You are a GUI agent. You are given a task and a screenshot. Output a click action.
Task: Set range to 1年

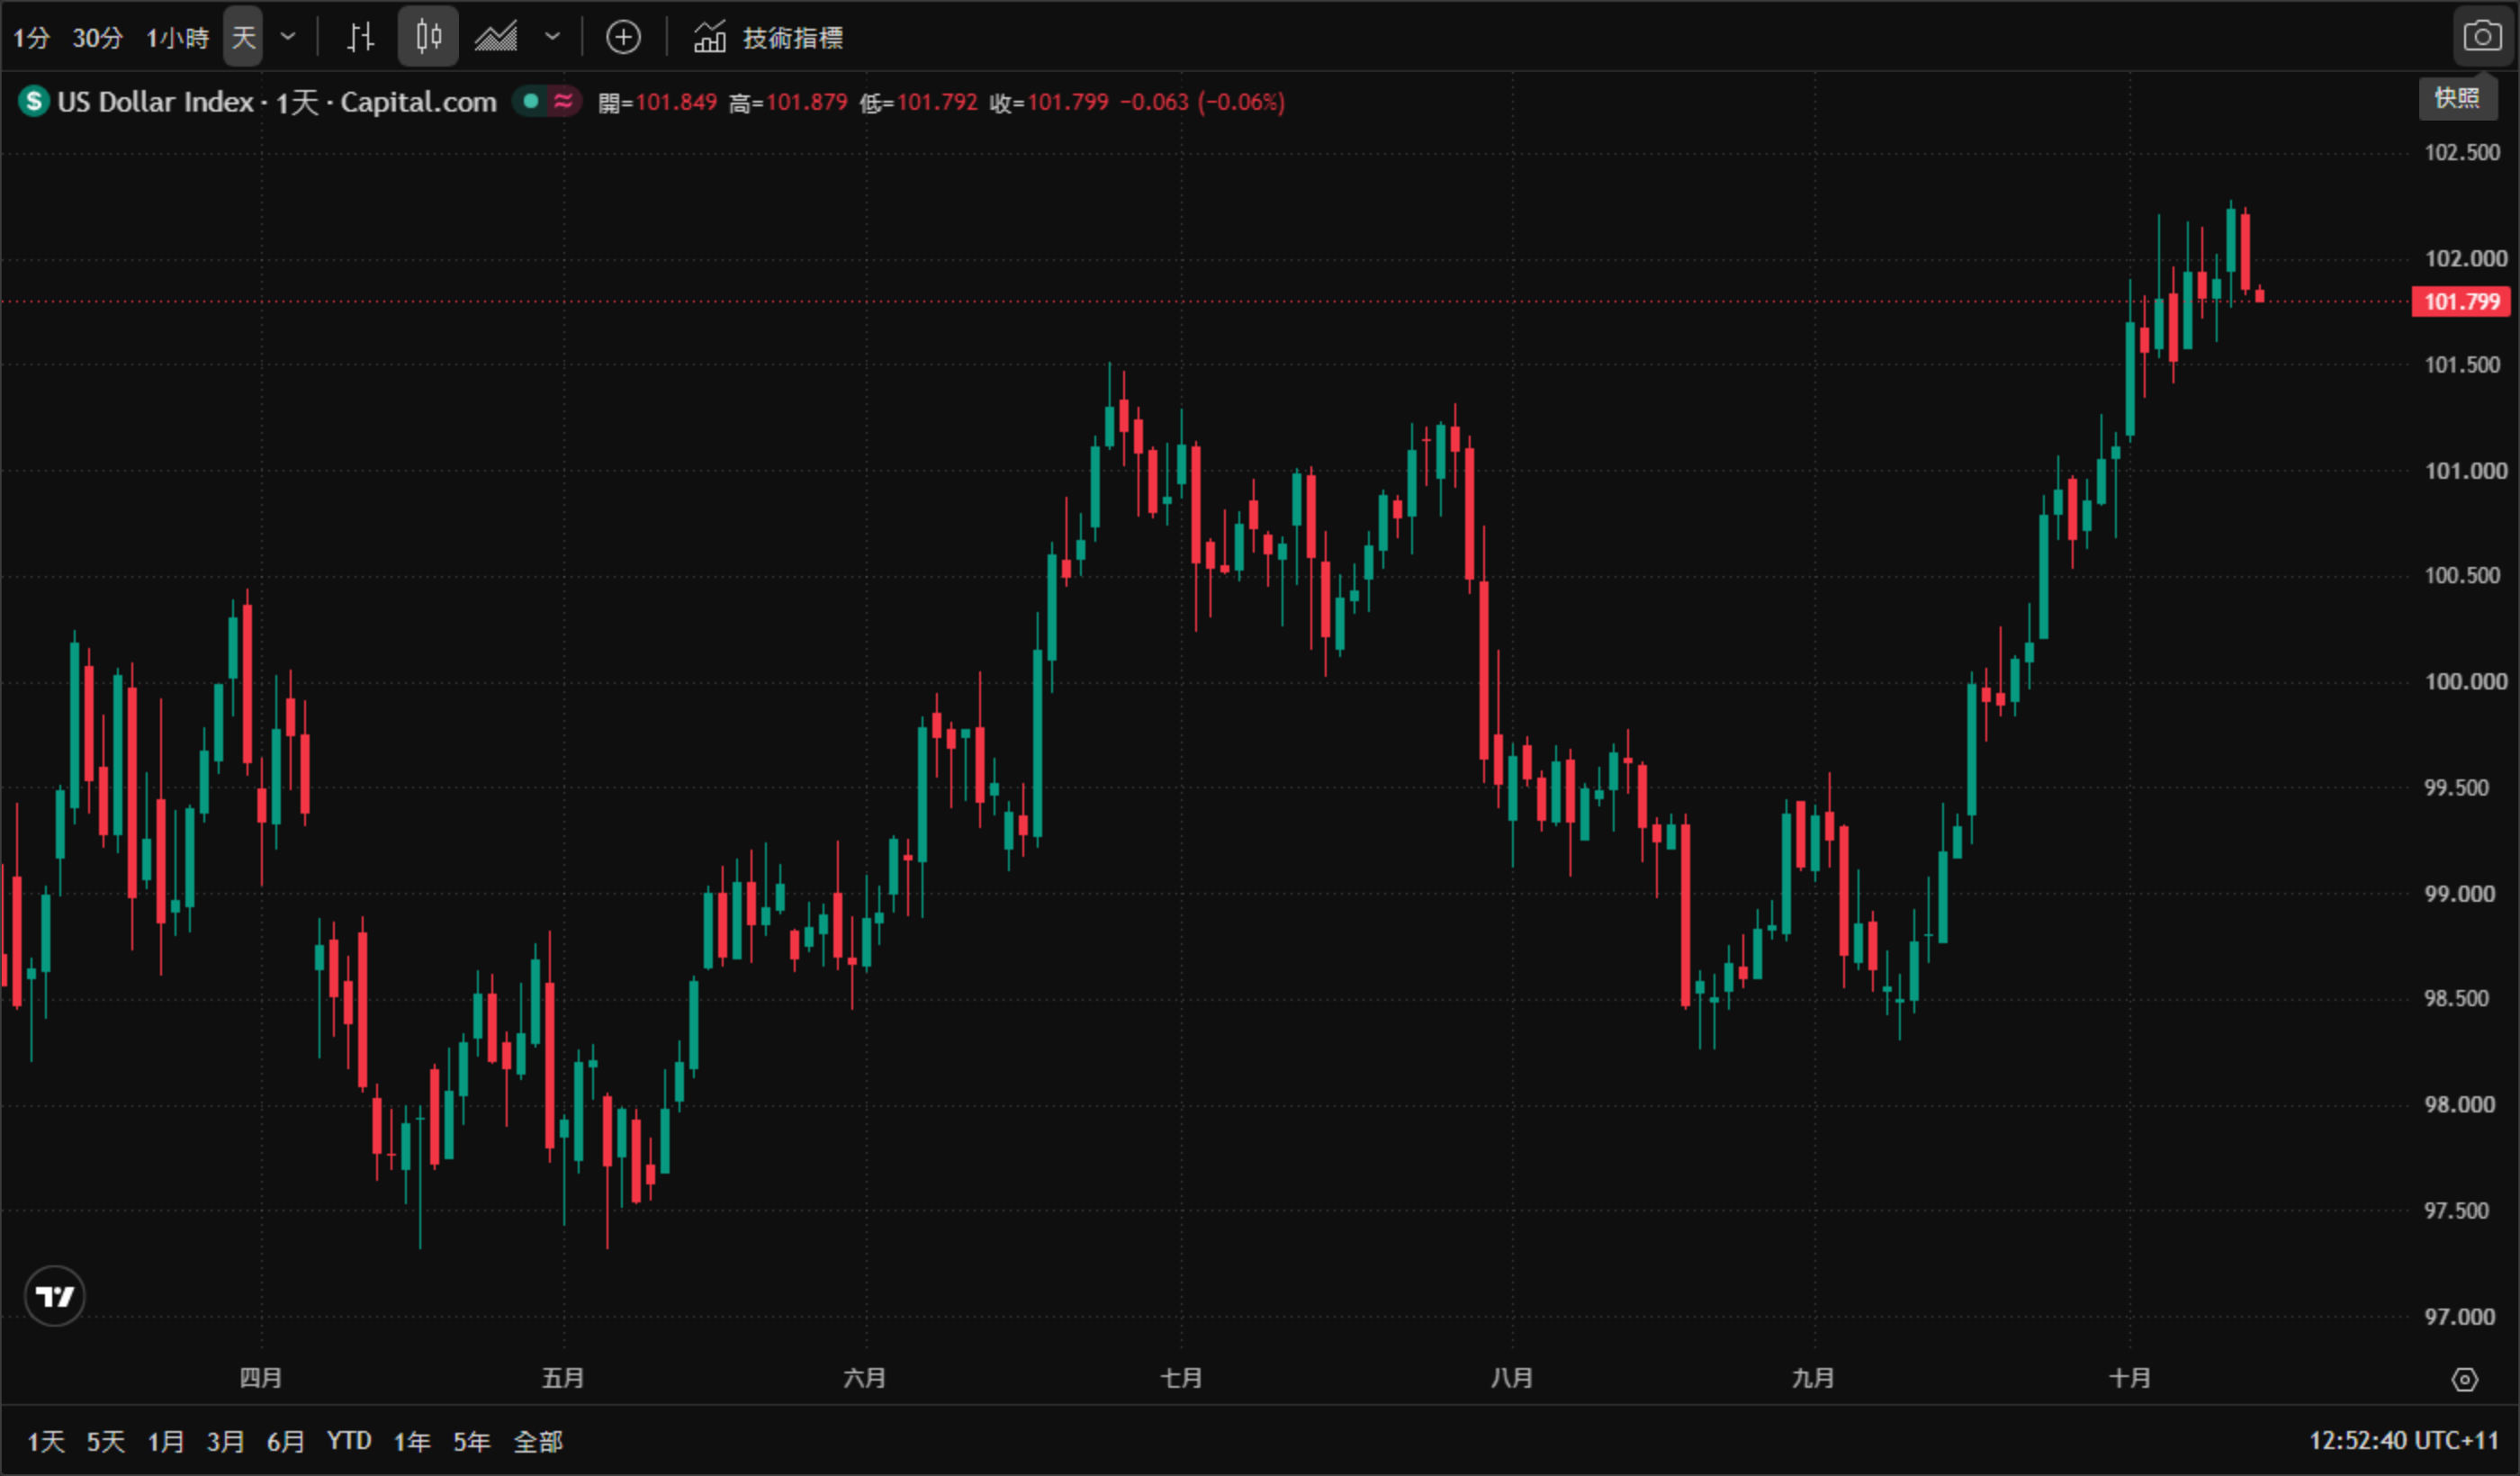point(412,1441)
